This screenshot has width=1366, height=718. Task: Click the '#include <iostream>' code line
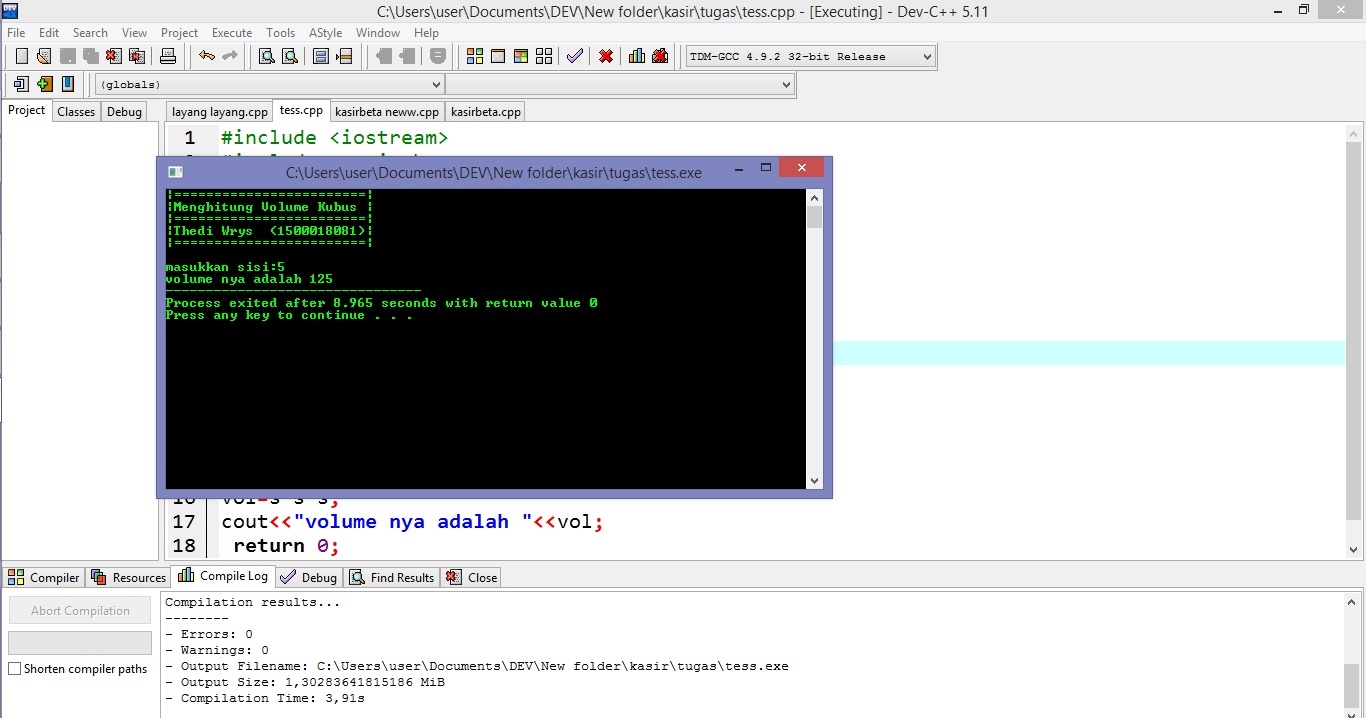[335, 138]
